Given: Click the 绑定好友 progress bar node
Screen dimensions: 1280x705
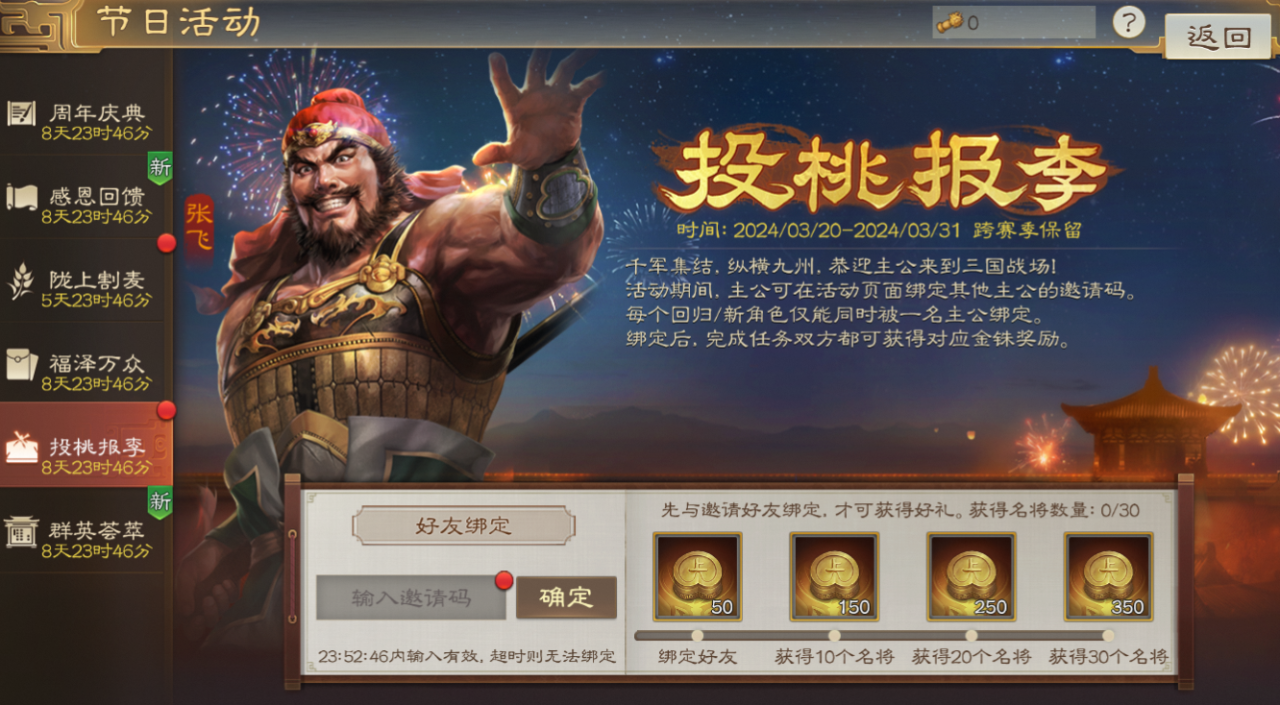Looking at the screenshot, I should pyautogui.click(x=697, y=635).
